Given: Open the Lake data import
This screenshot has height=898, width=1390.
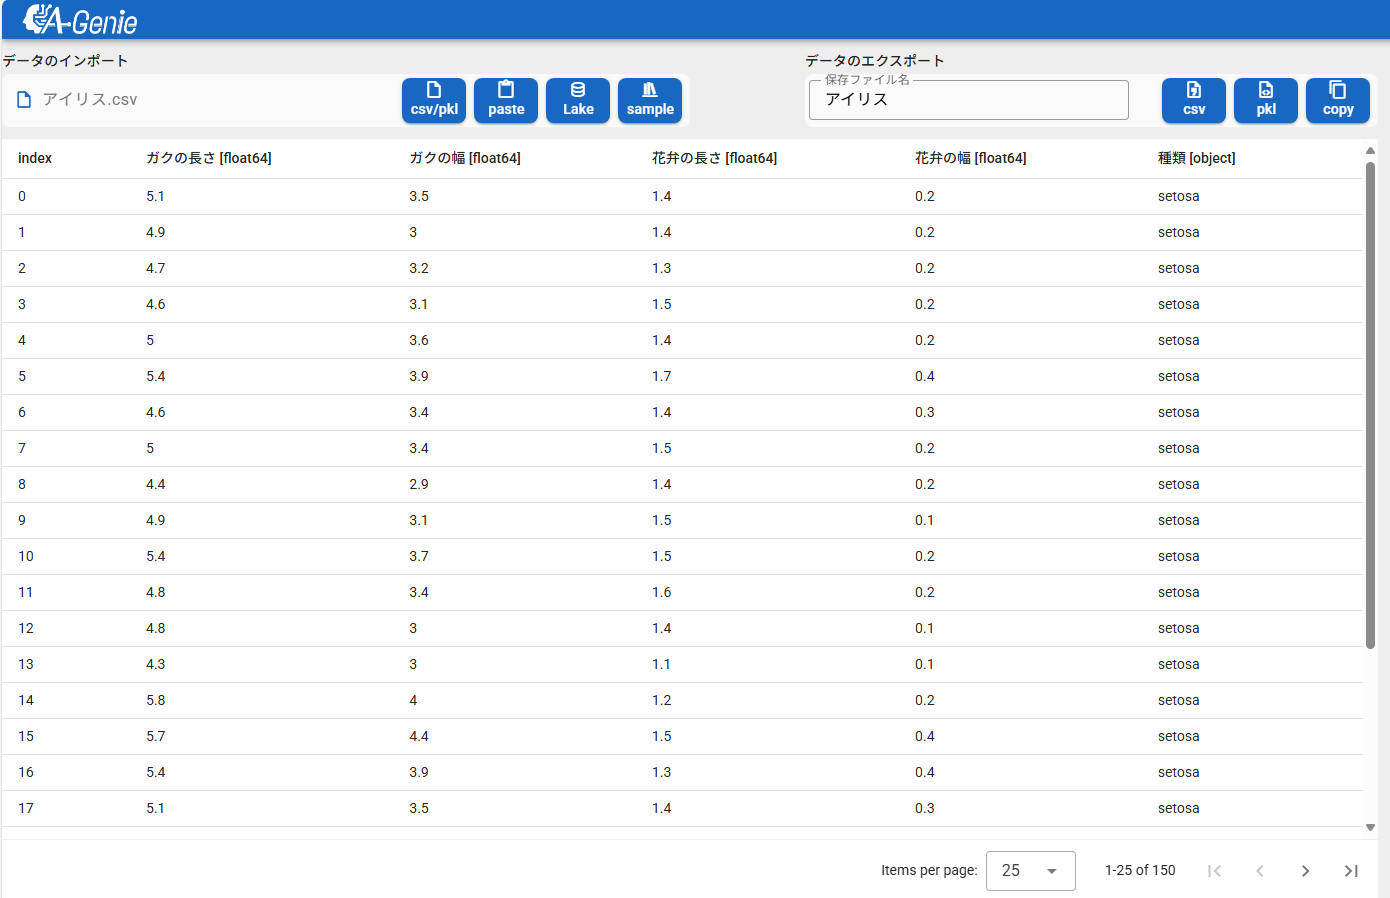Looking at the screenshot, I should point(578,100).
